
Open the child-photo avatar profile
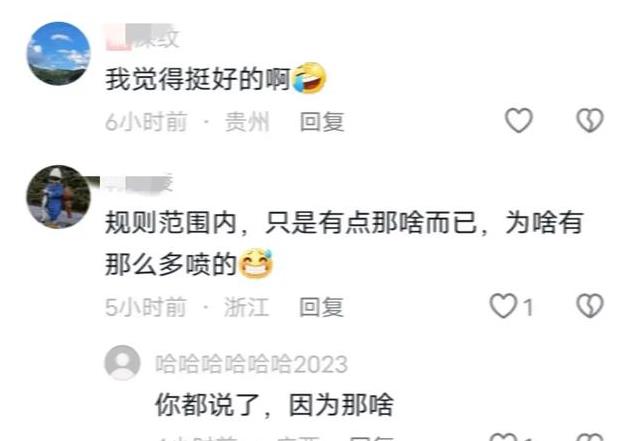coord(58,197)
